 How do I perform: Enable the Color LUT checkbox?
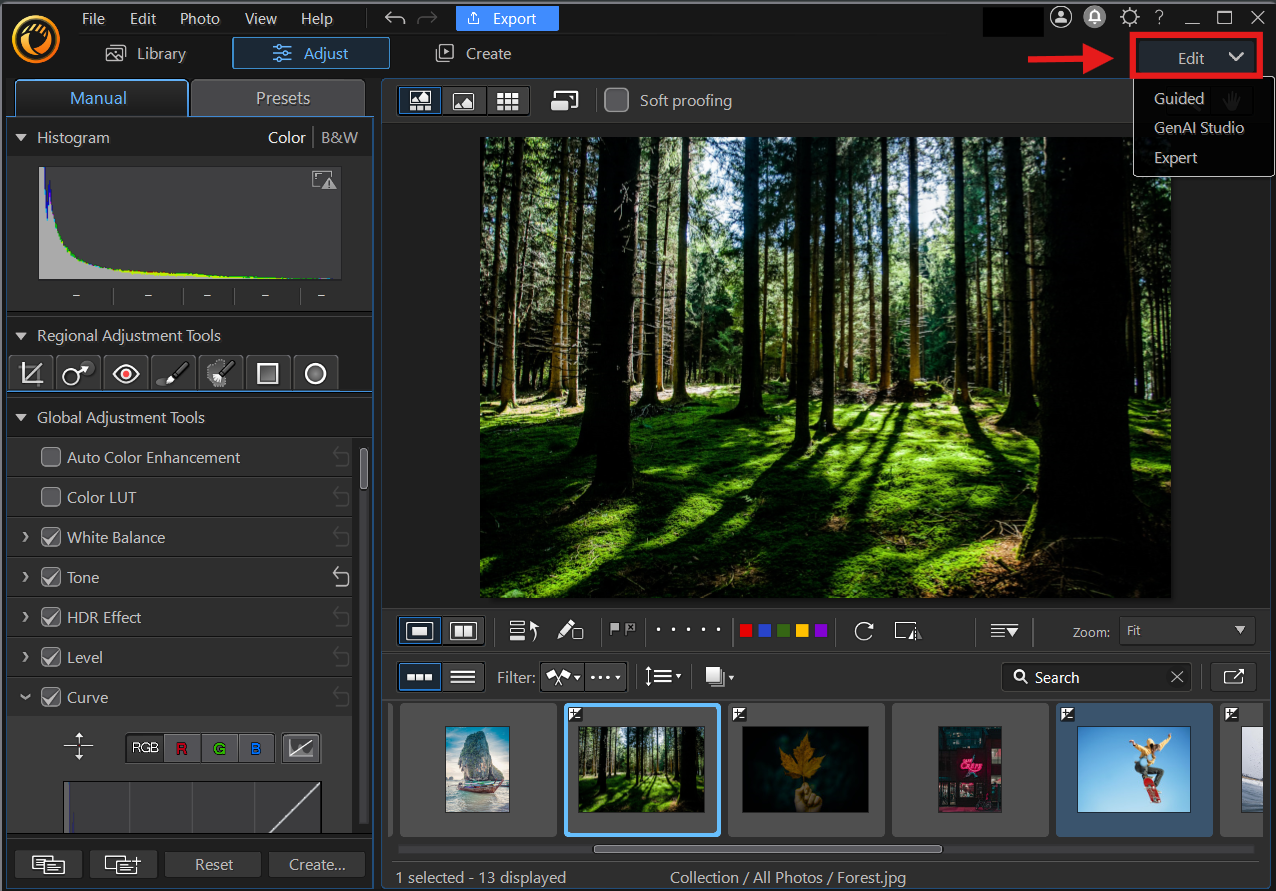[x=51, y=497]
